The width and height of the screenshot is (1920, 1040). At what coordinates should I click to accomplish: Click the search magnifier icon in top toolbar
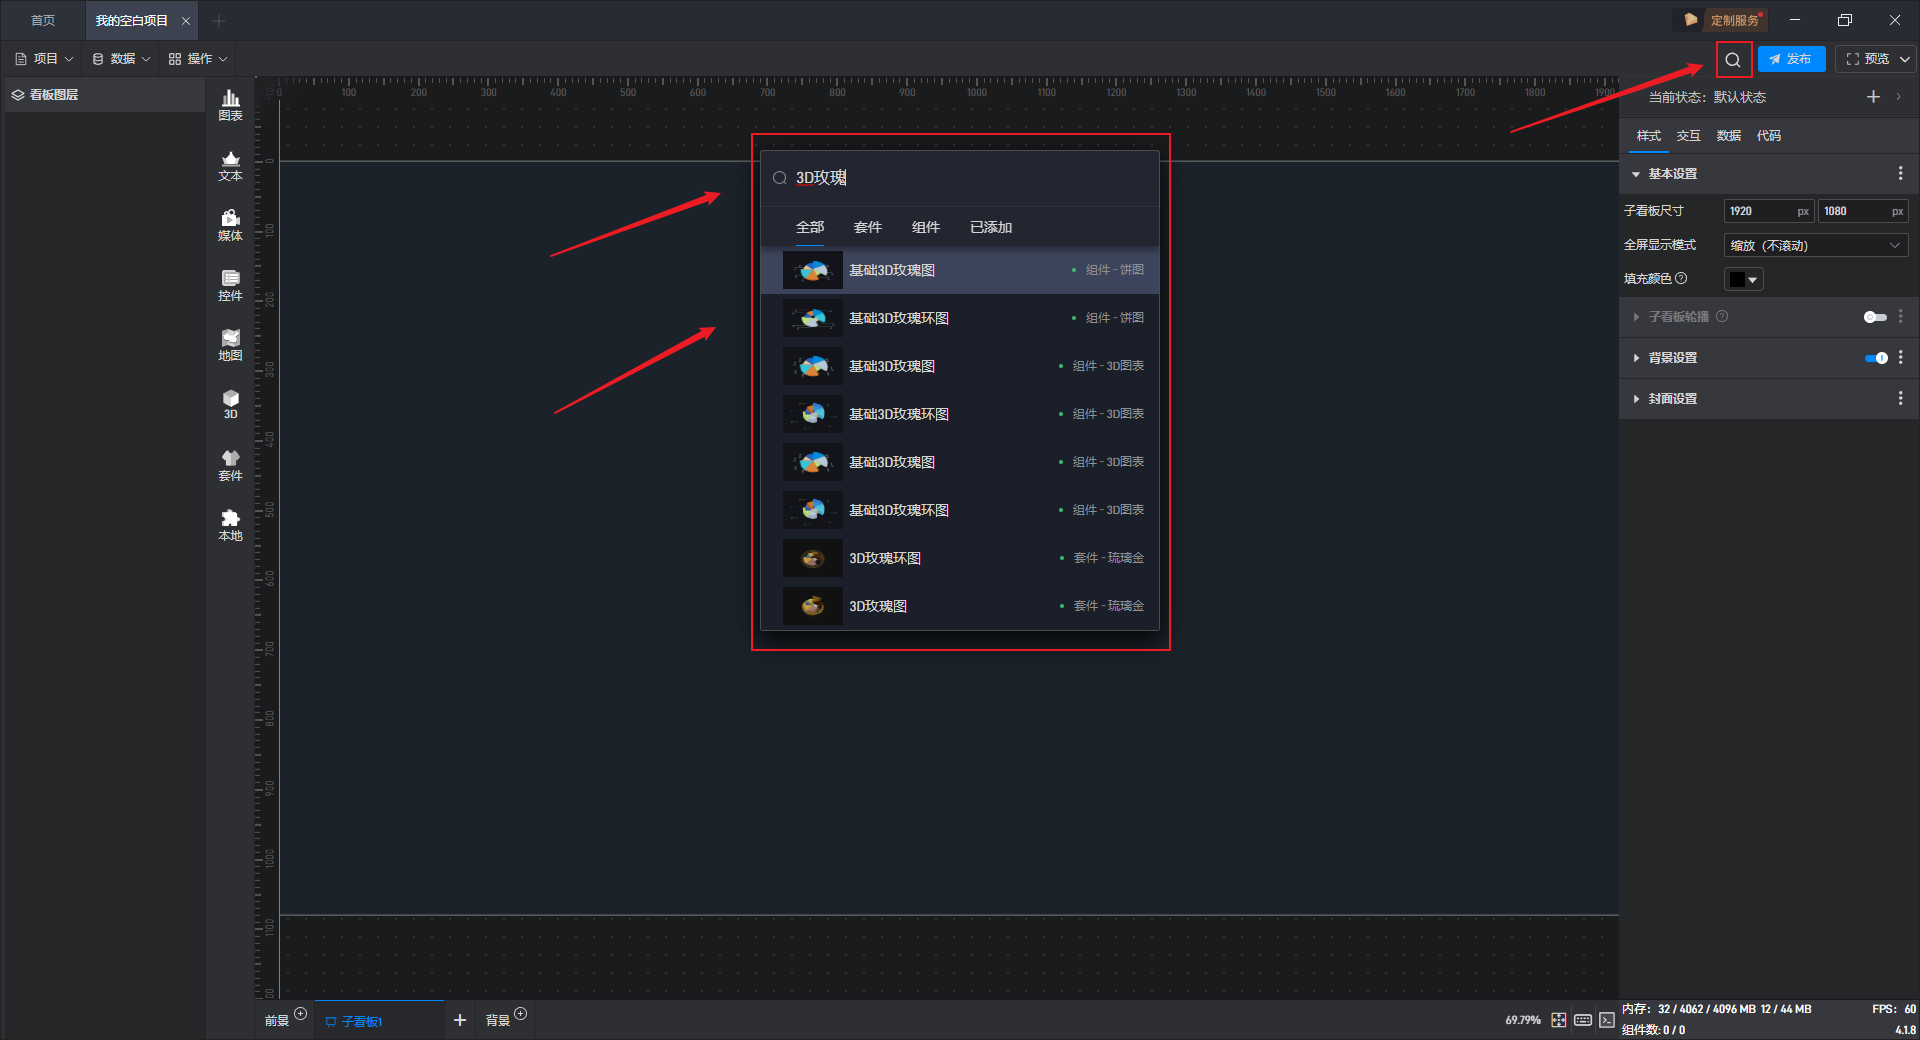tap(1733, 59)
